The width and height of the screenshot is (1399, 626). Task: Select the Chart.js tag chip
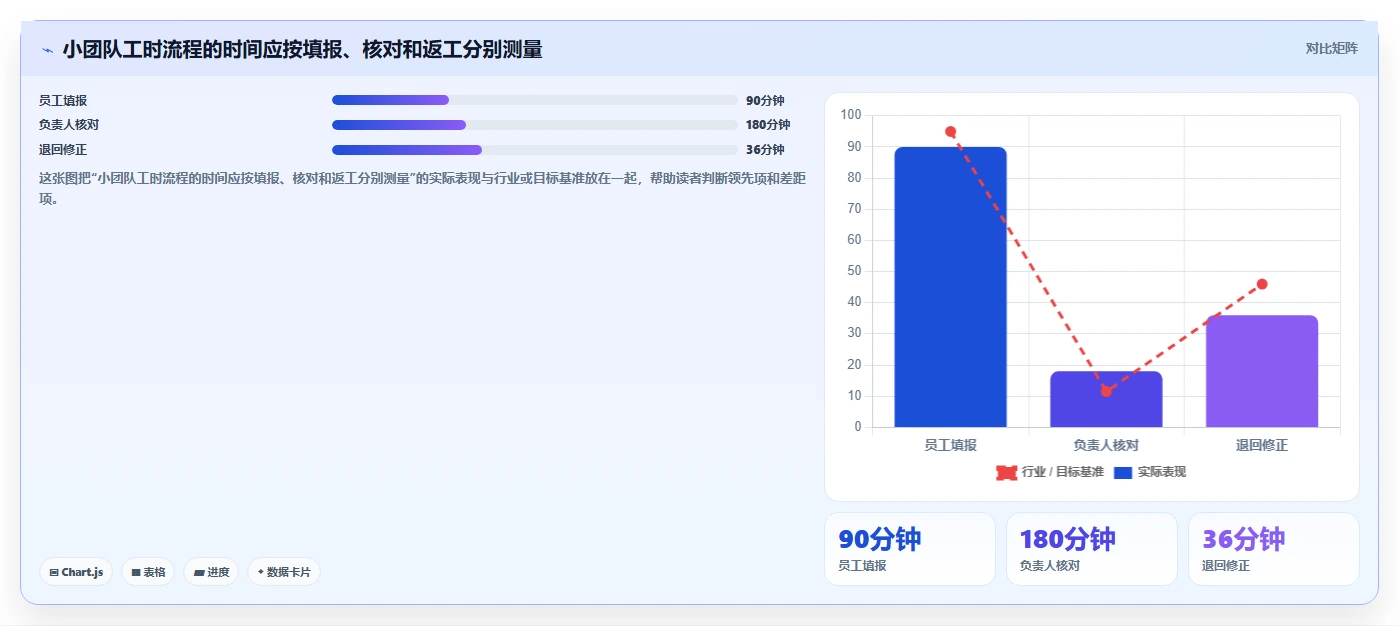point(76,572)
